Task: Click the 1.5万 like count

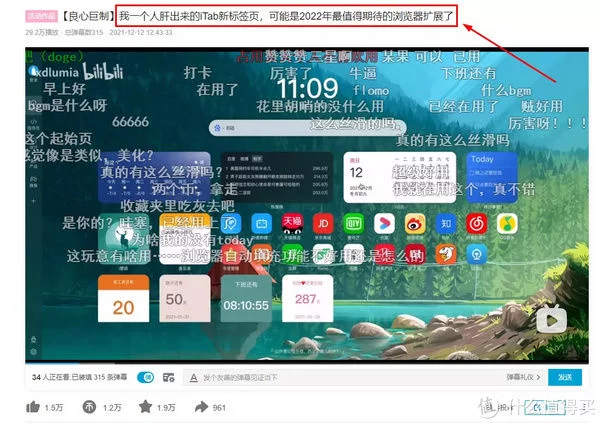Action: click(54, 408)
